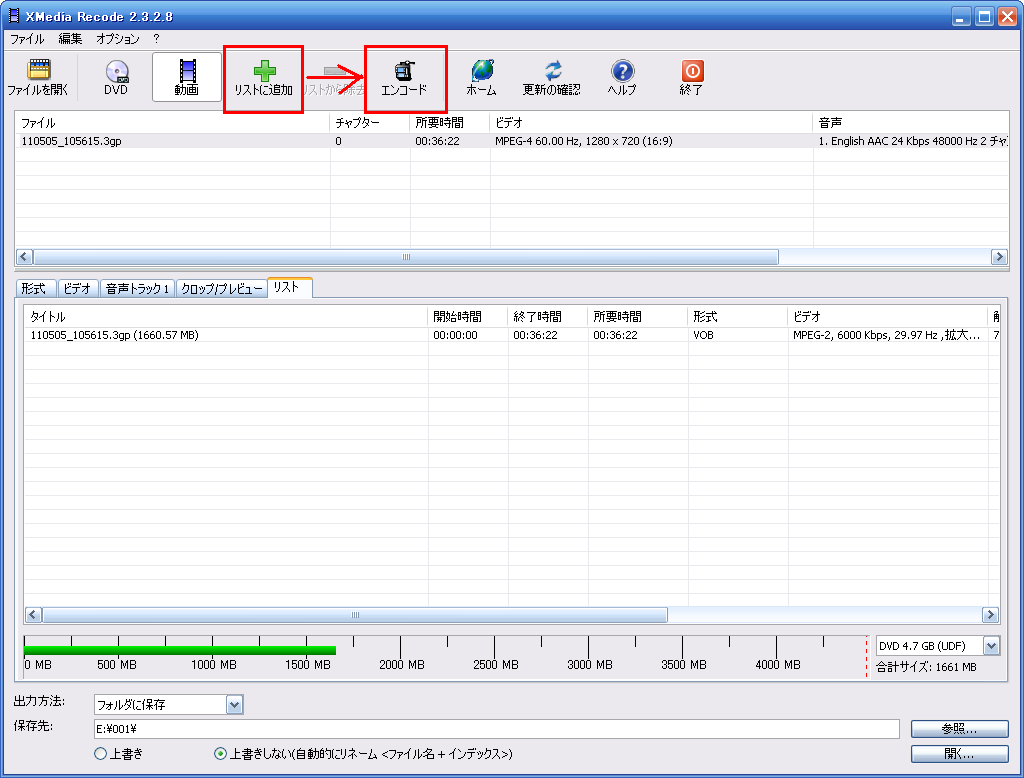Select the リスト tab
This screenshot has width=1024, height=778.
pos(289,287)
